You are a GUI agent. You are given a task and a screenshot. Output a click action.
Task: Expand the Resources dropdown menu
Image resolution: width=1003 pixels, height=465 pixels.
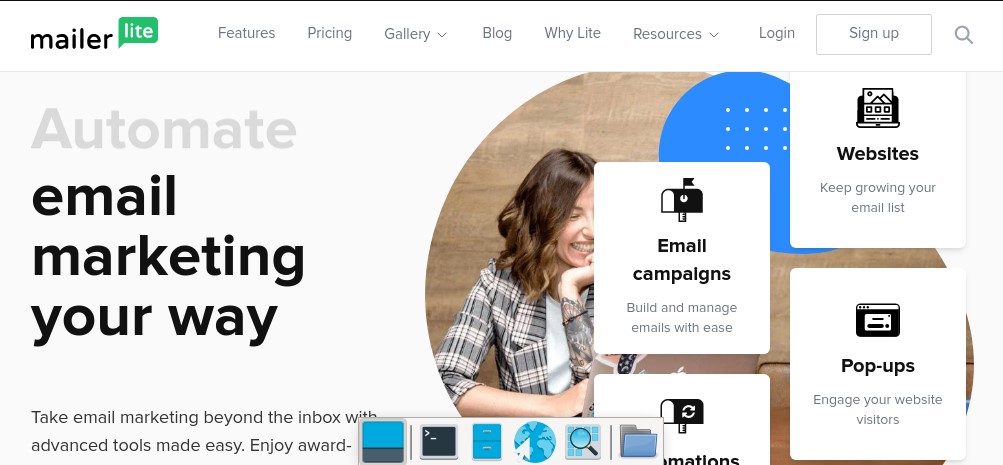[676, 34]
